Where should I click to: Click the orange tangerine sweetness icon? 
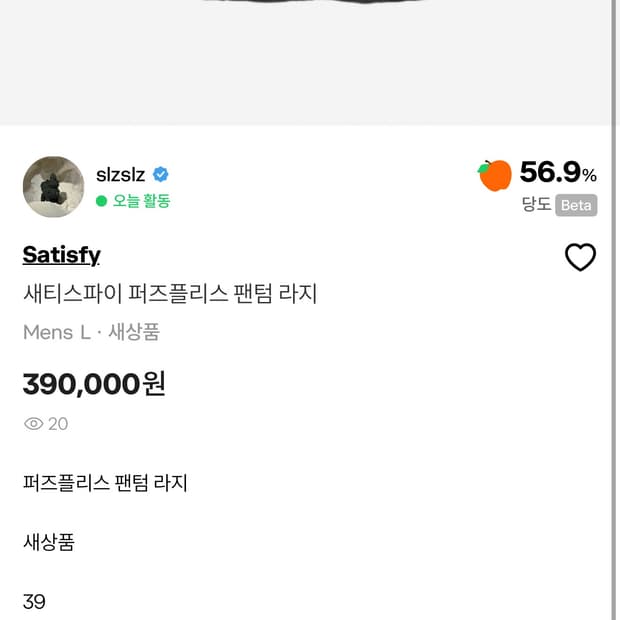click(494, 175)
